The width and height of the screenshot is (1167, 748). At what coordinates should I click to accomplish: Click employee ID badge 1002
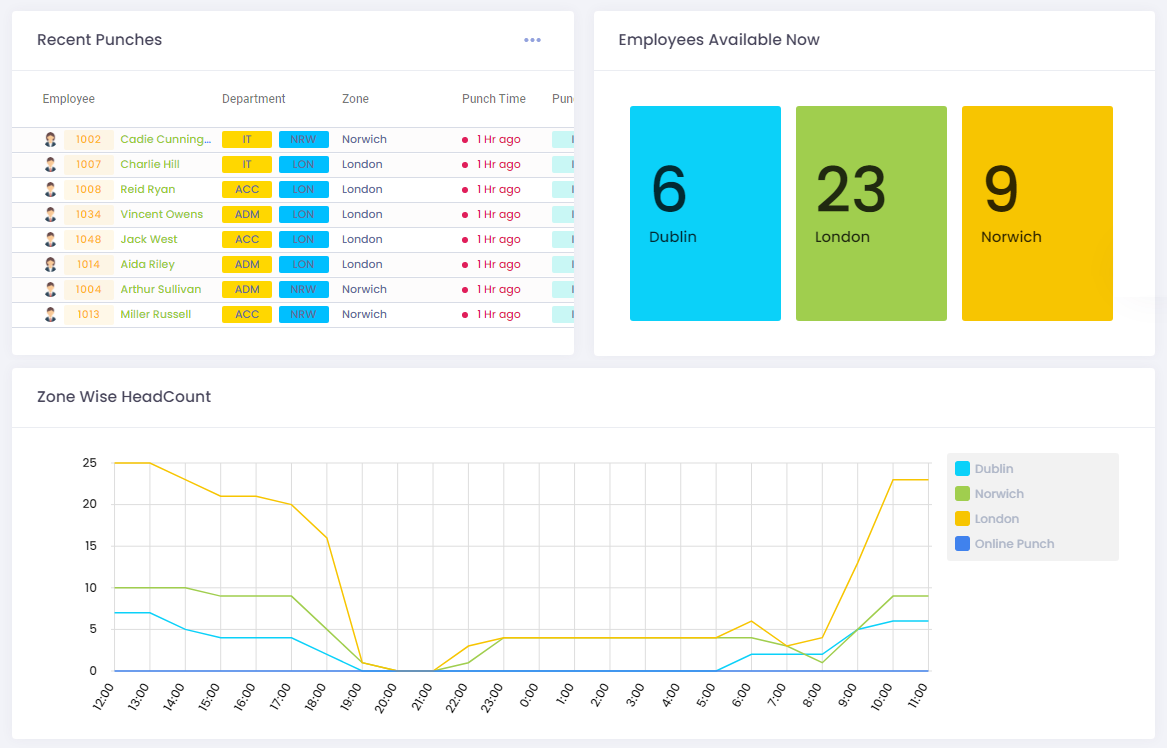tap(89, 139)
